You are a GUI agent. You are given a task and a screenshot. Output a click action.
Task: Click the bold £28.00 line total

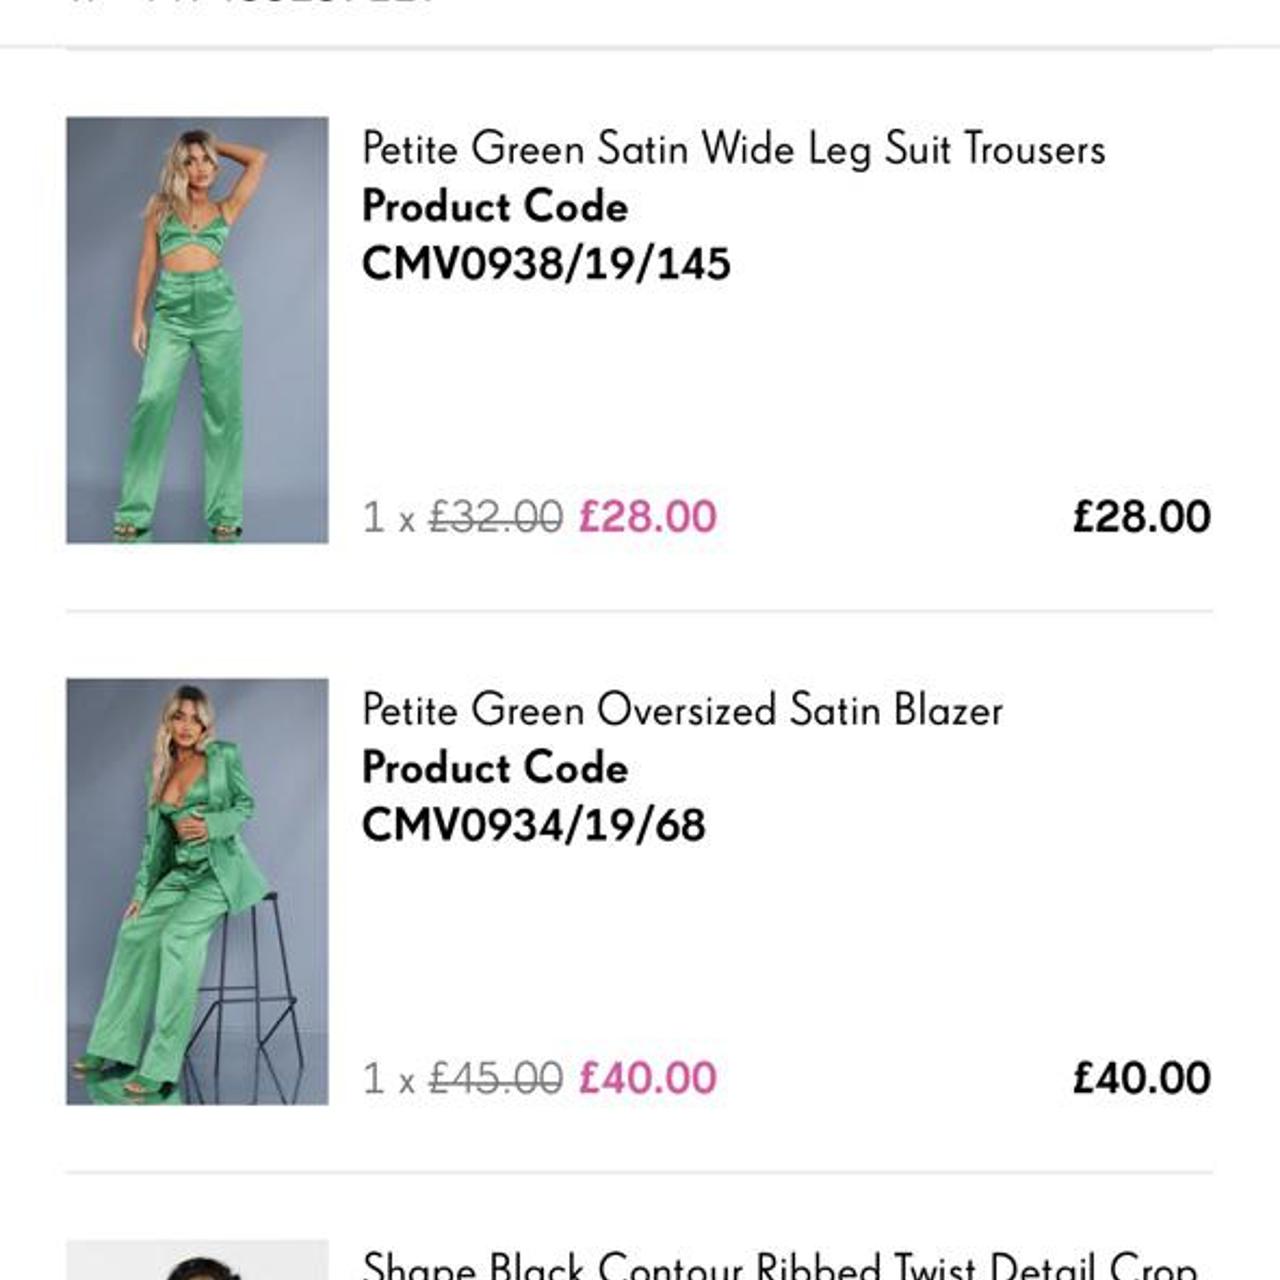1140,517
